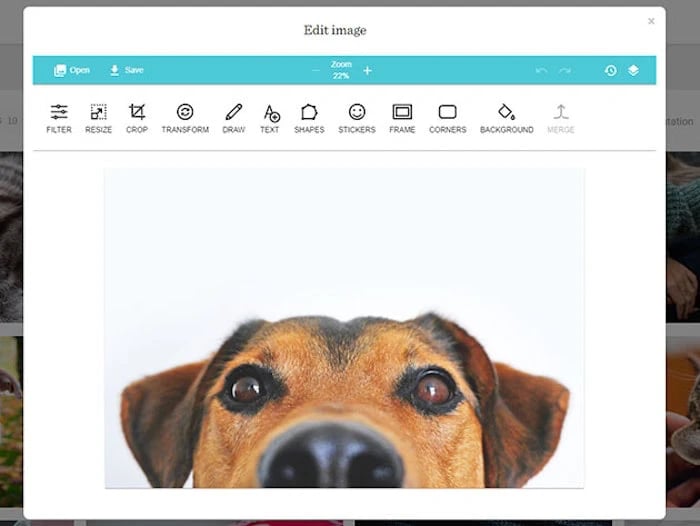Open the Stickers panel

[x=357, y=118]
